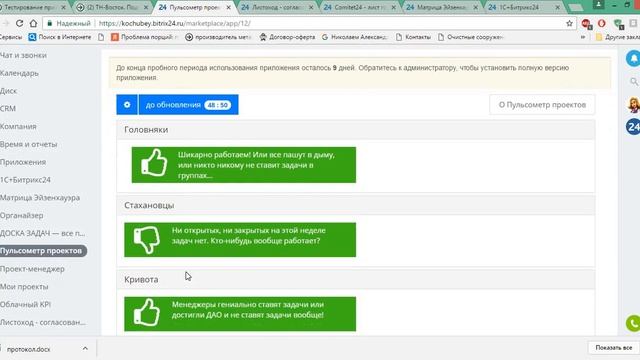Open 1С+Битрикс24 sidebar item
The width and height of the screenshot is (640, 360).
pyautogui.click(x=25, y=180)
